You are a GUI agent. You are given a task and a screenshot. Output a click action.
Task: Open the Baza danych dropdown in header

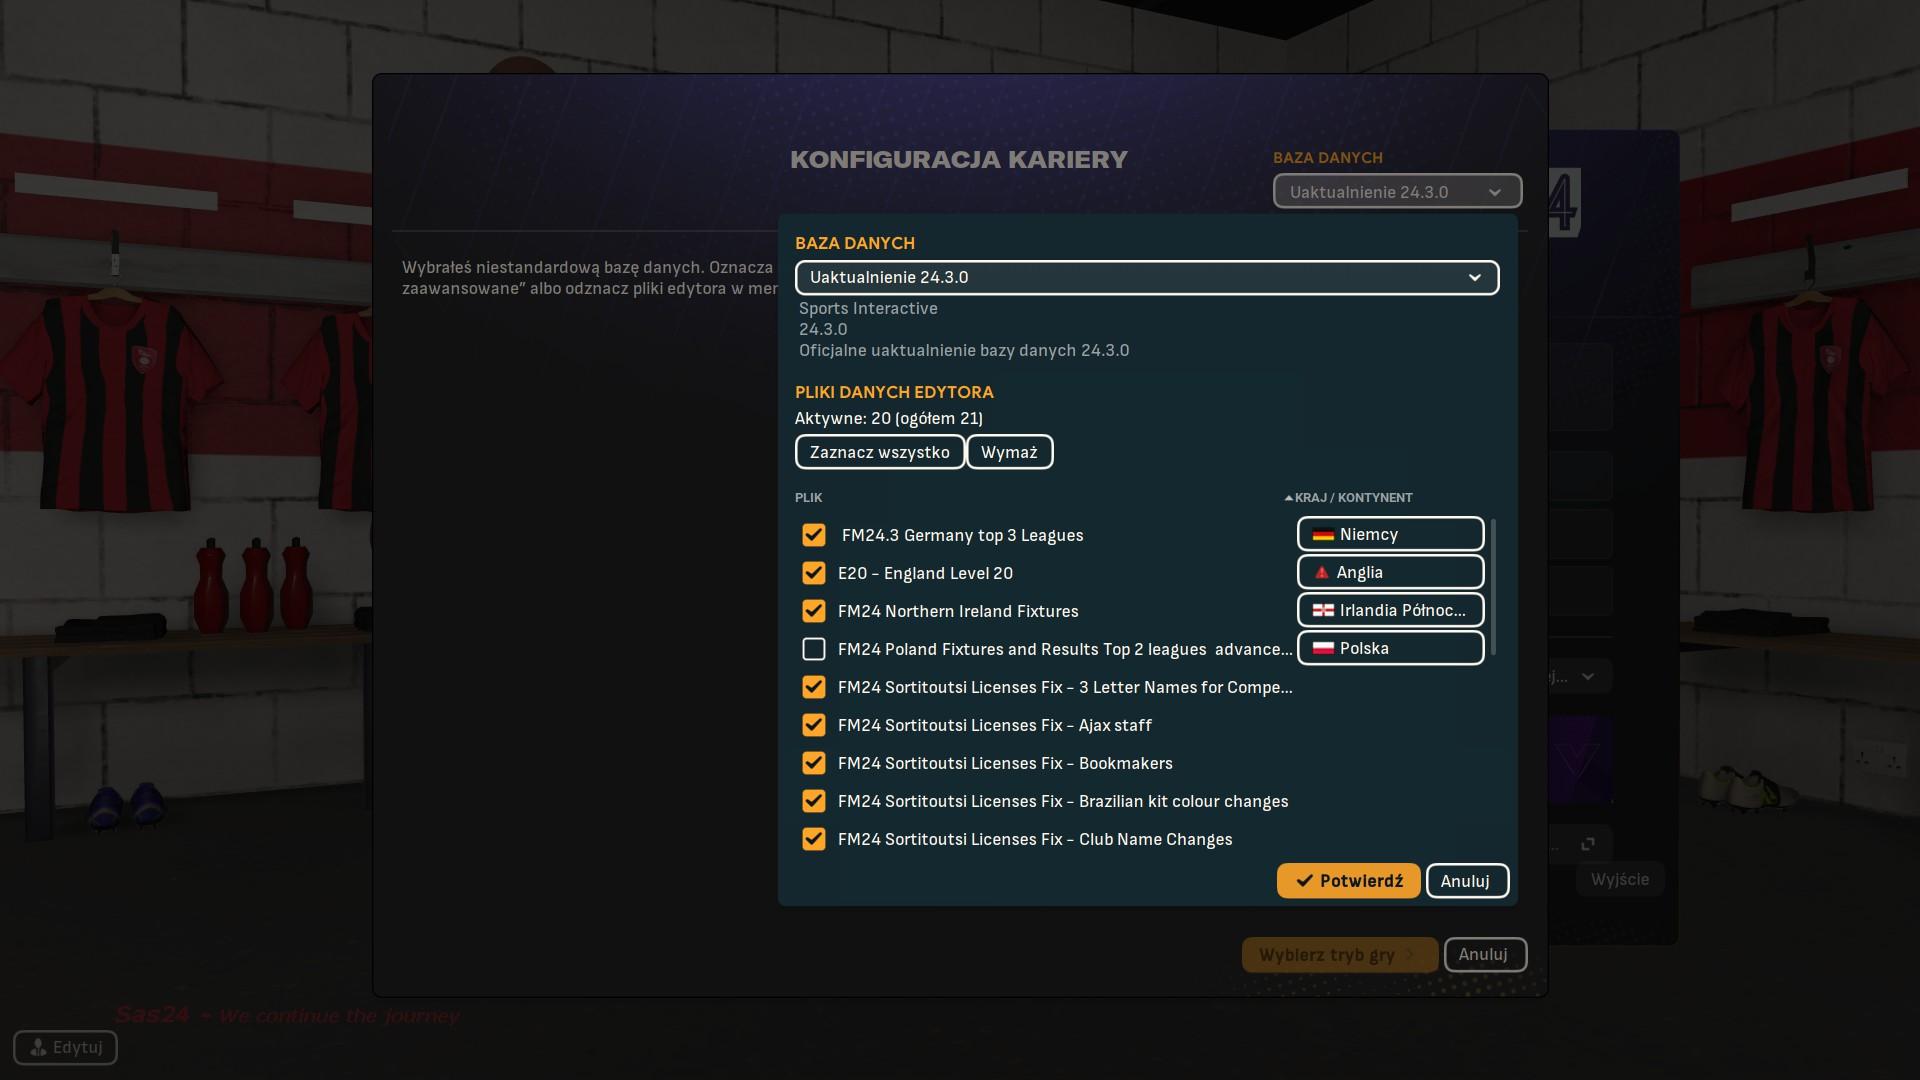(x=1397, y=192)
